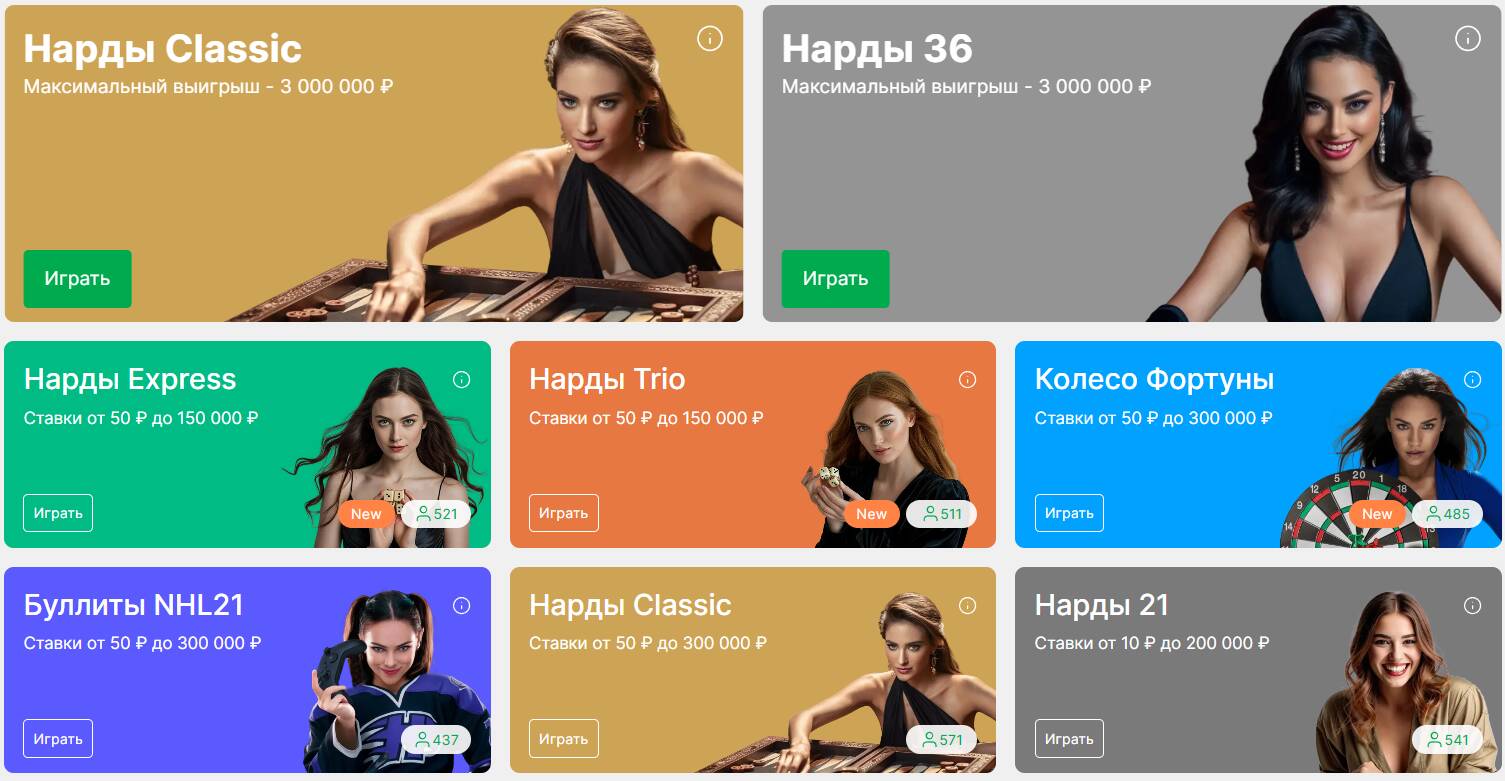Click info icon on Нарды Express card

click(x=461, y=380)
